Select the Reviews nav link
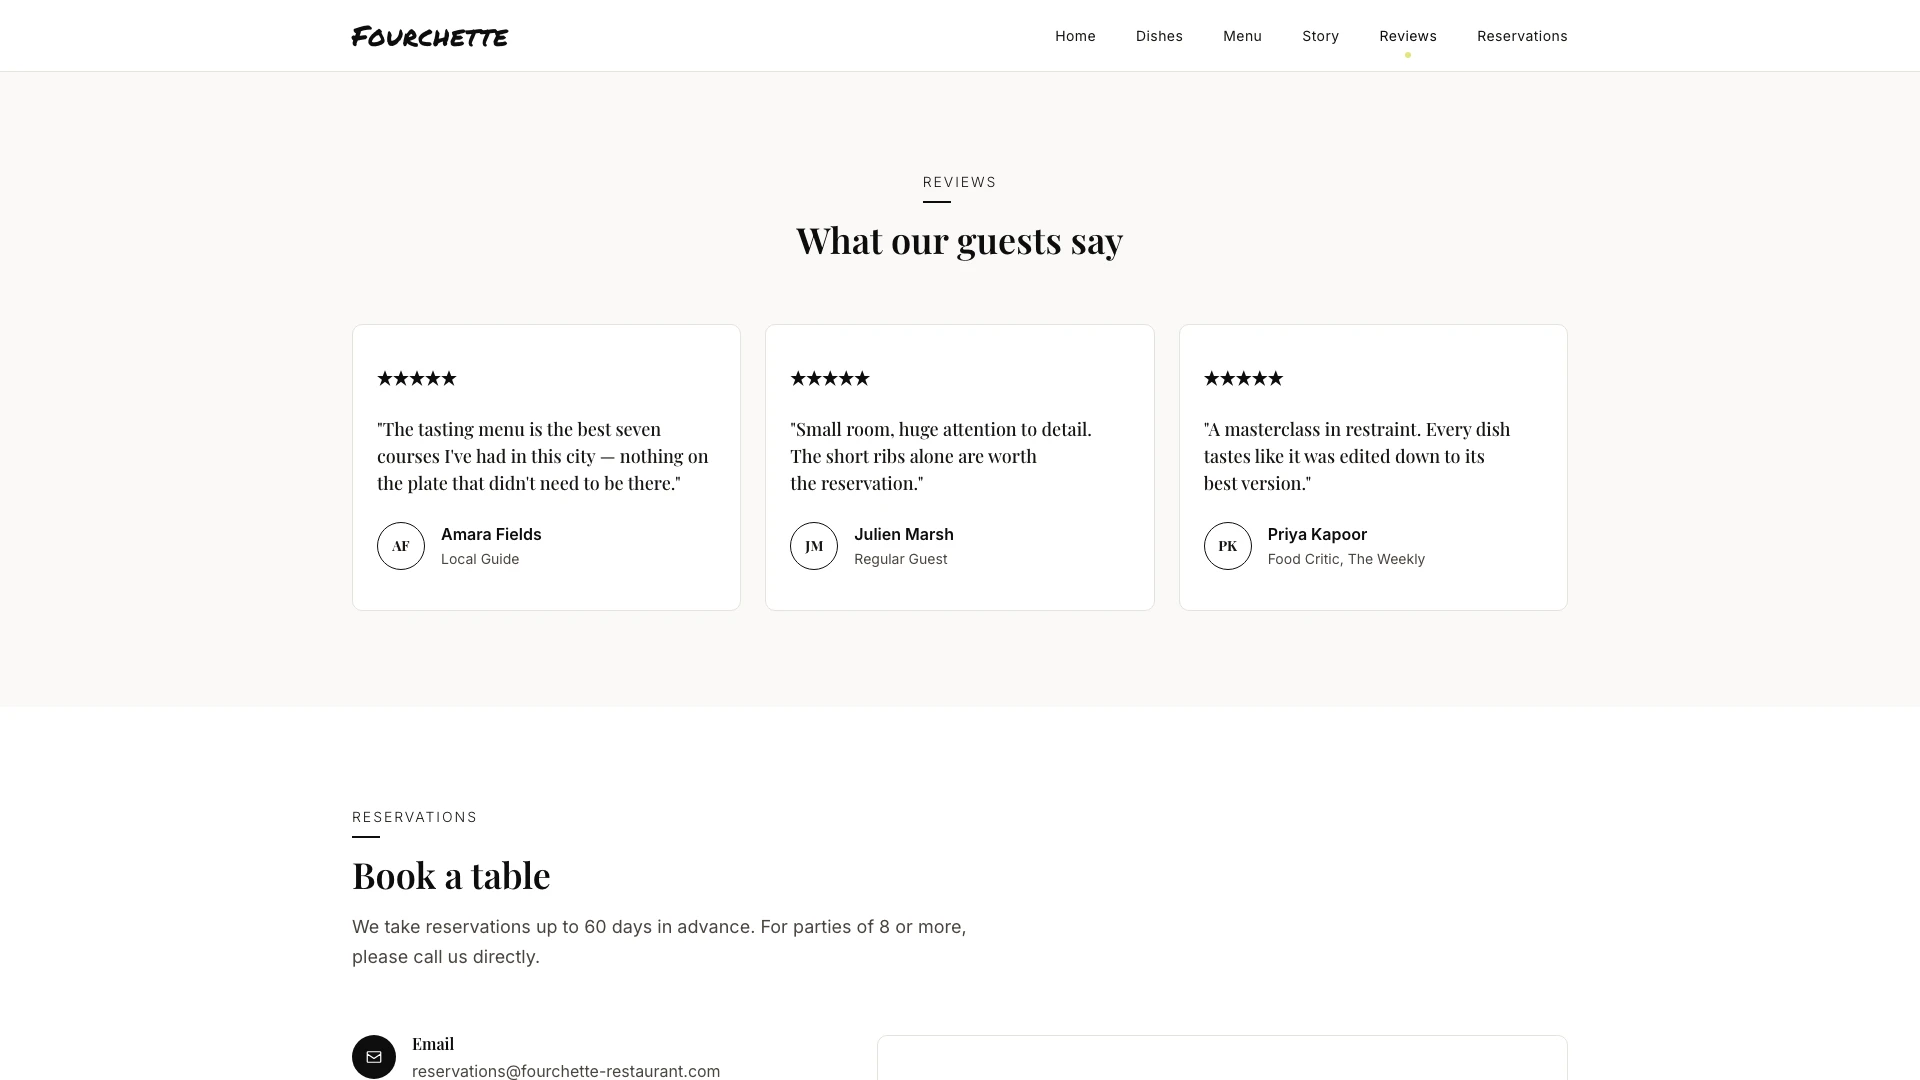The height and width of the screenshot is (1080, 1920). (1408, 36)
